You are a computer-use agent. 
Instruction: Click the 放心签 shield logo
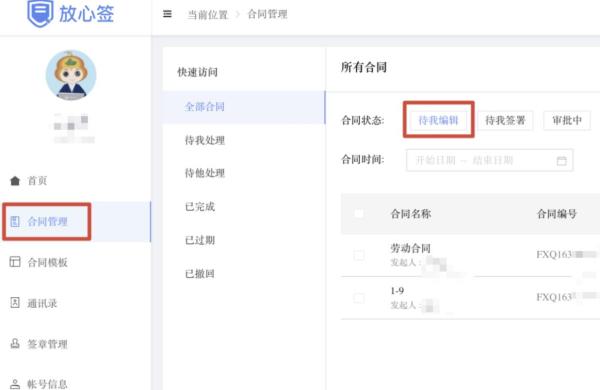(40, 13)
